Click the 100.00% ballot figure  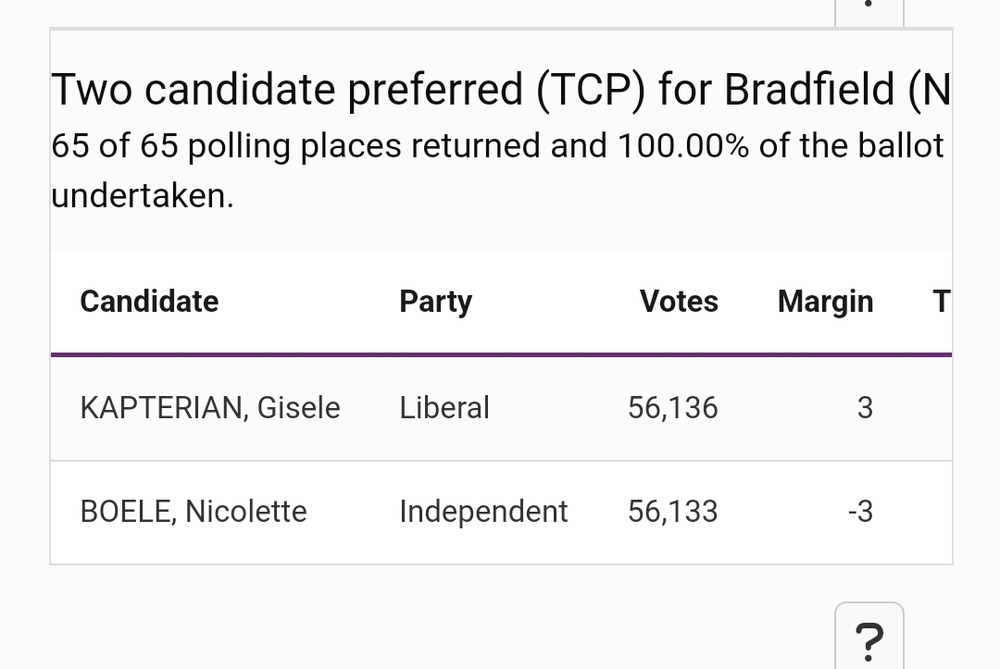pyautogui.click(x=683, y=145)
